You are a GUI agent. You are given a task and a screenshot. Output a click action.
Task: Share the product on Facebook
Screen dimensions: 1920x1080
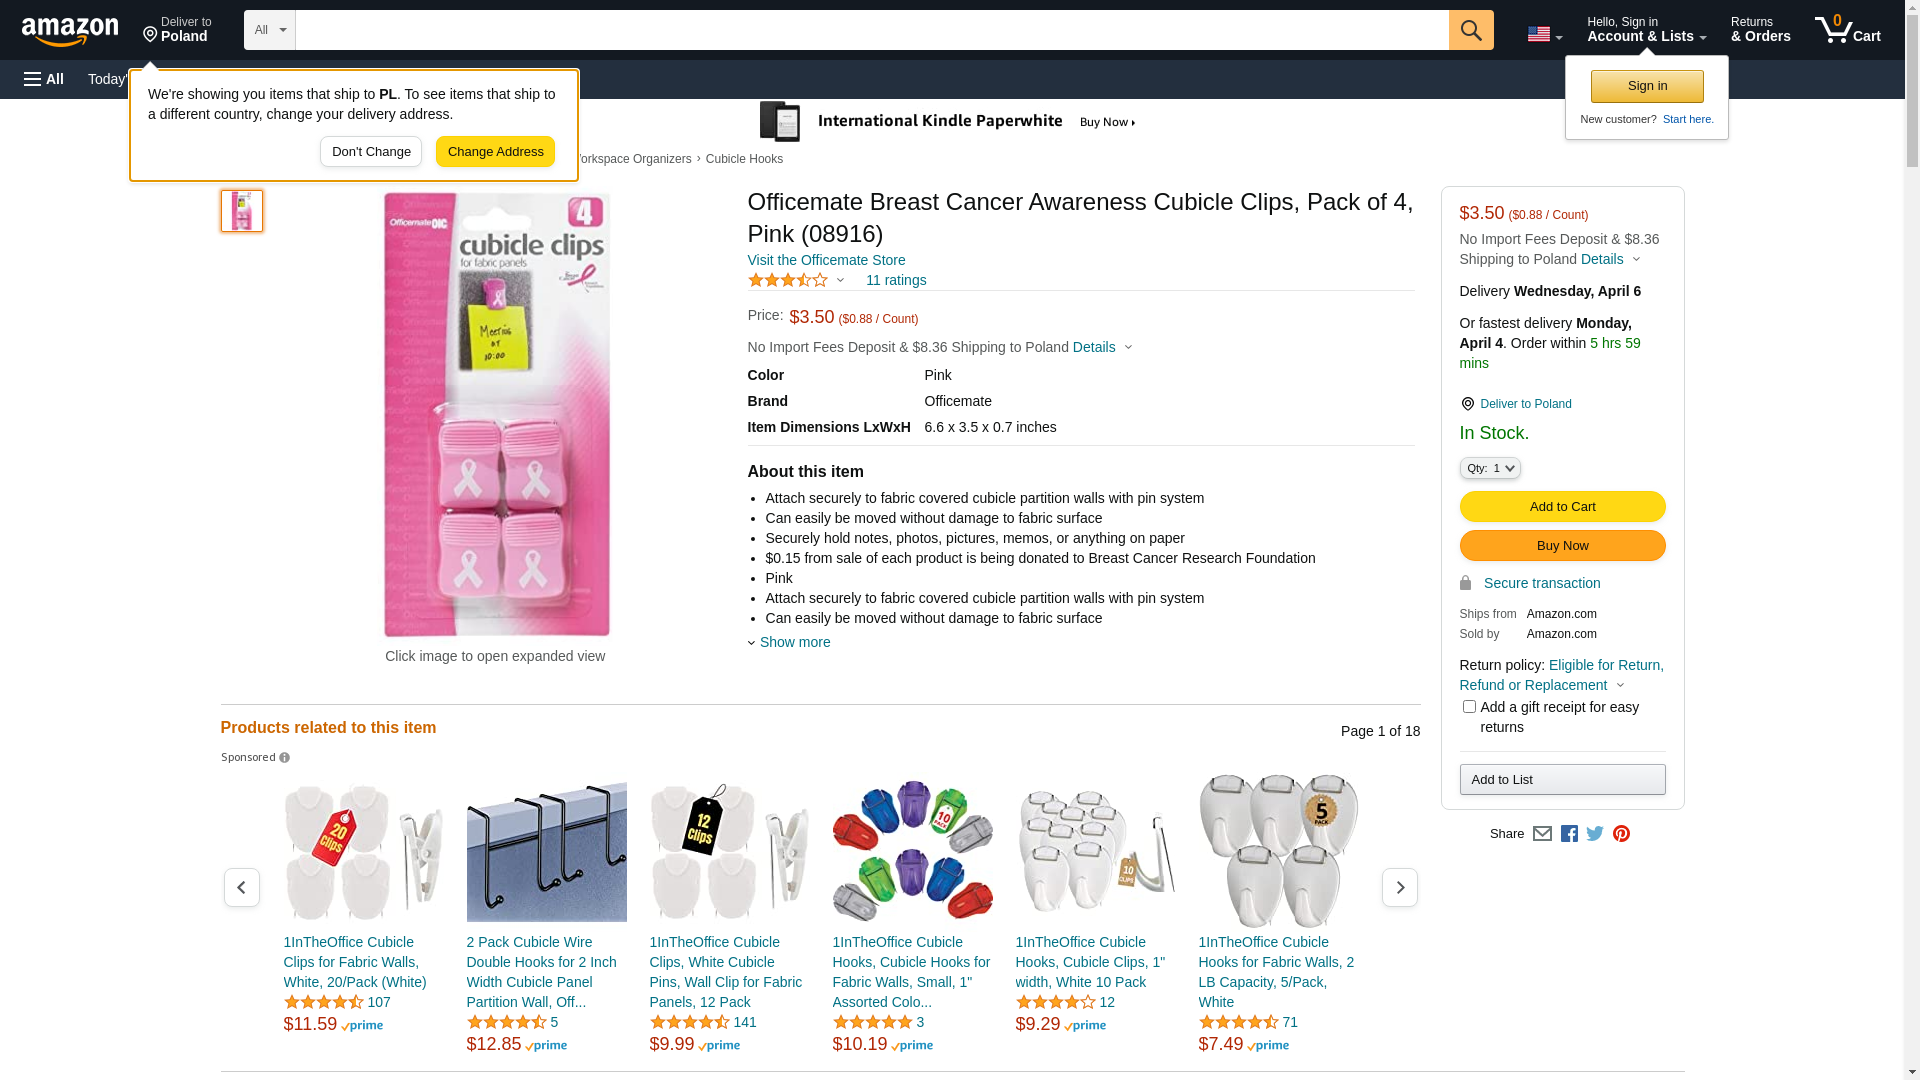pyautogui.click(x=1569, y=834)
